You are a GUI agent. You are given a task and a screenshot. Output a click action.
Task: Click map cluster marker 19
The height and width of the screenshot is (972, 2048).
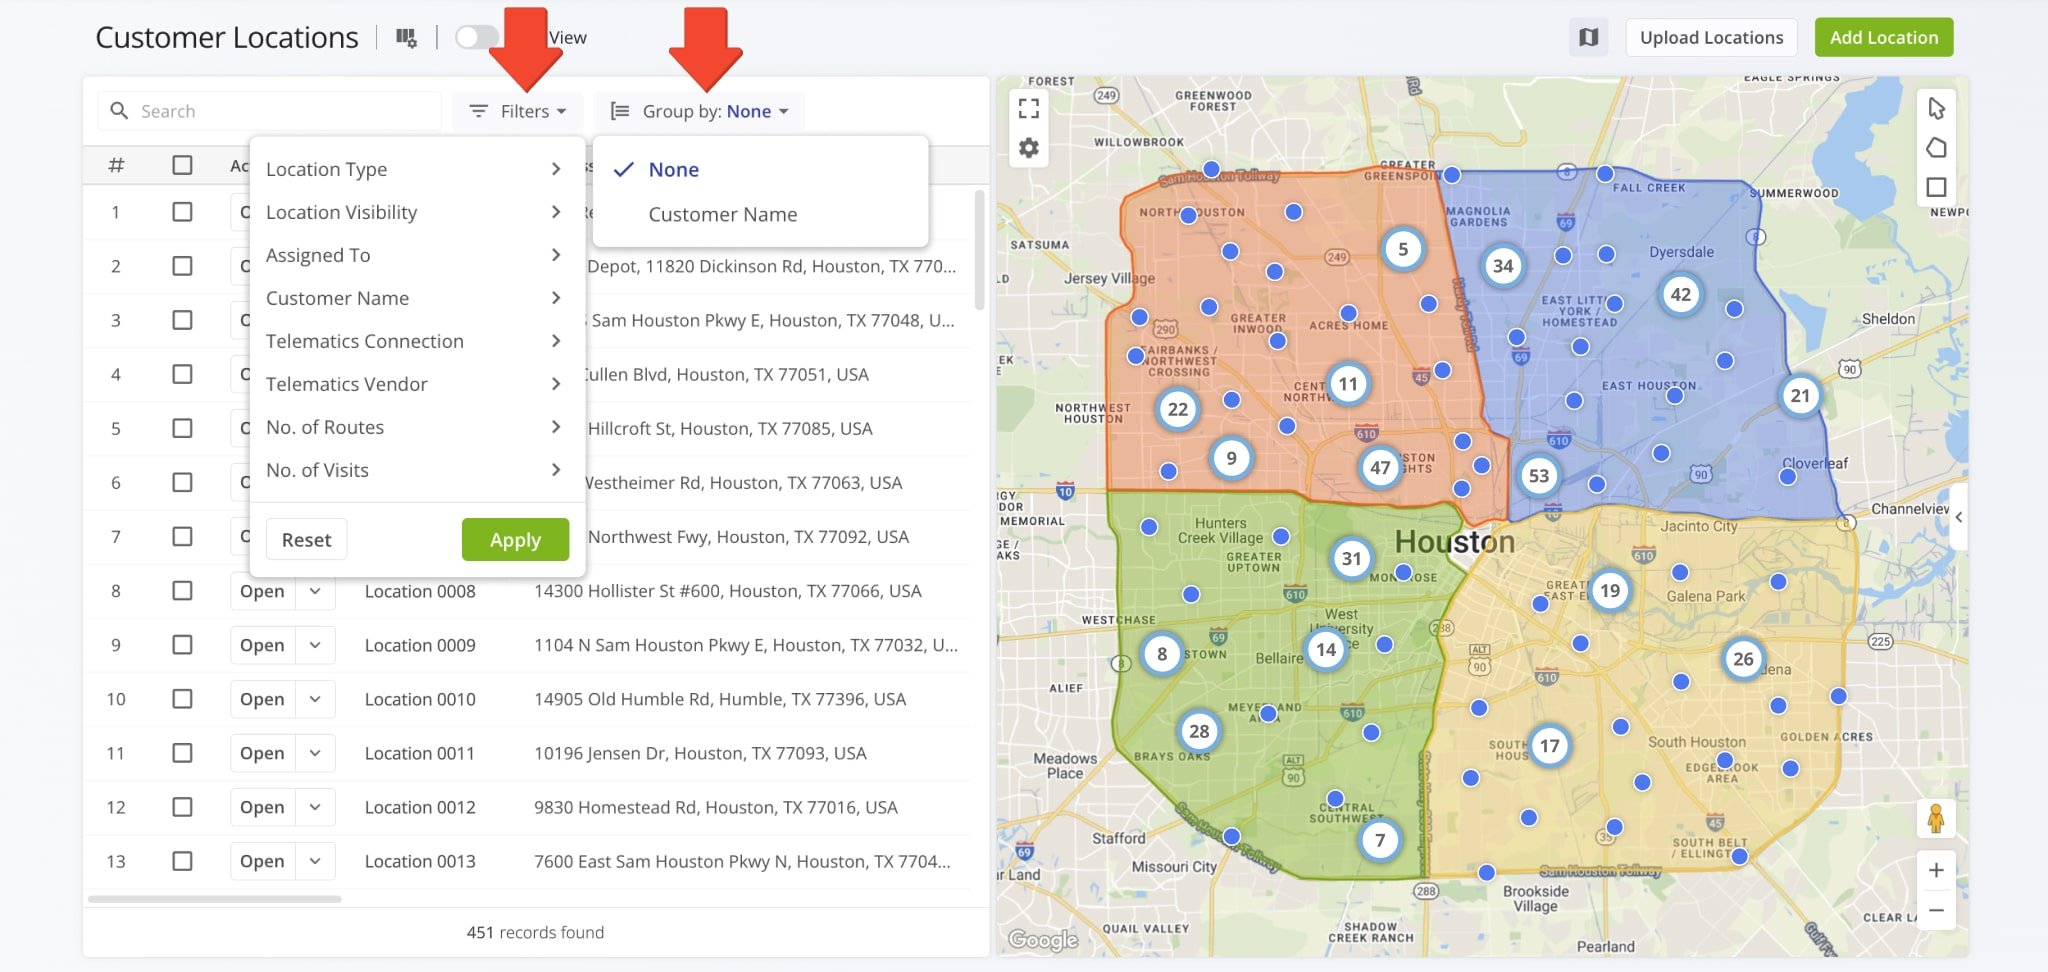click(x=1609, y=590)
